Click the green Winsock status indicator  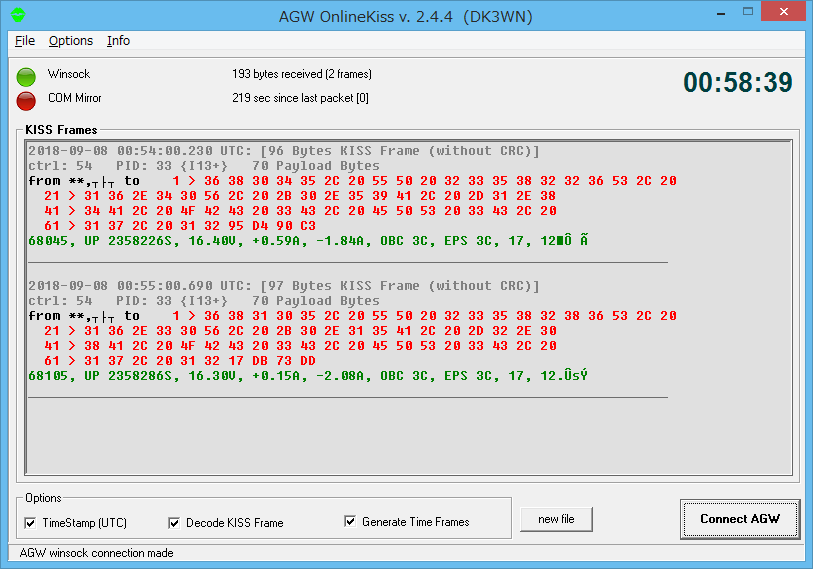click(26, 77)
